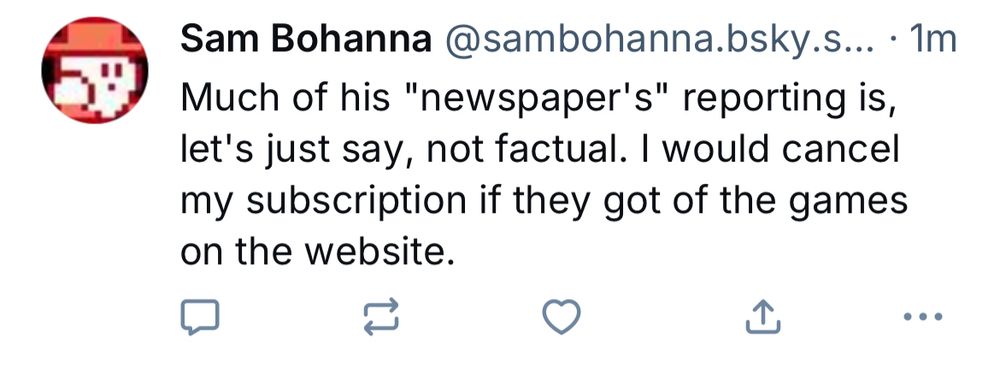1000x367 pixels.
Task: Tap the repost arrows icon
Action: 381,316
